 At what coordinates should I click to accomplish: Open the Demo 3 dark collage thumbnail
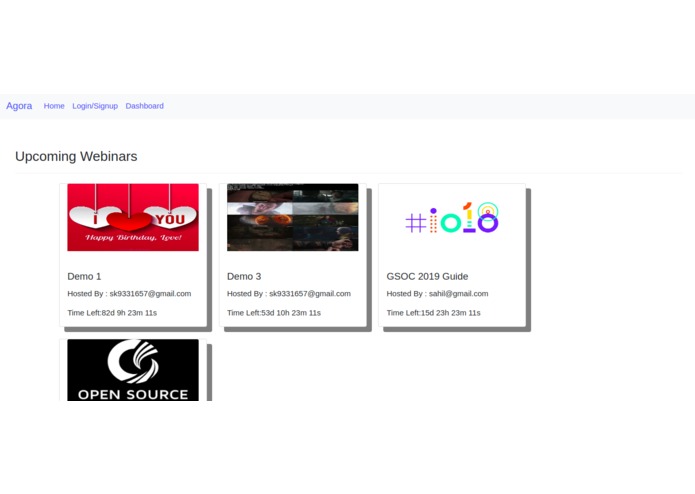coord(293,217)
